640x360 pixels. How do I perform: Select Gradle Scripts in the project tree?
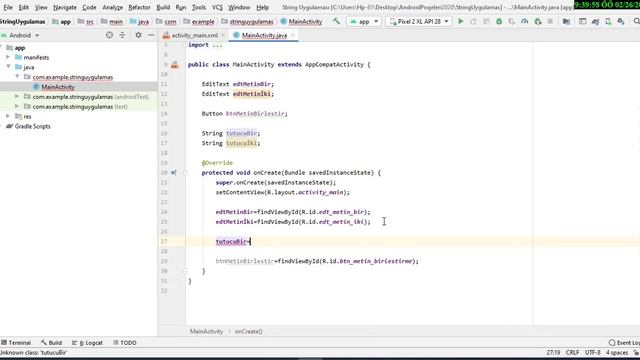[x=32, y=126]
